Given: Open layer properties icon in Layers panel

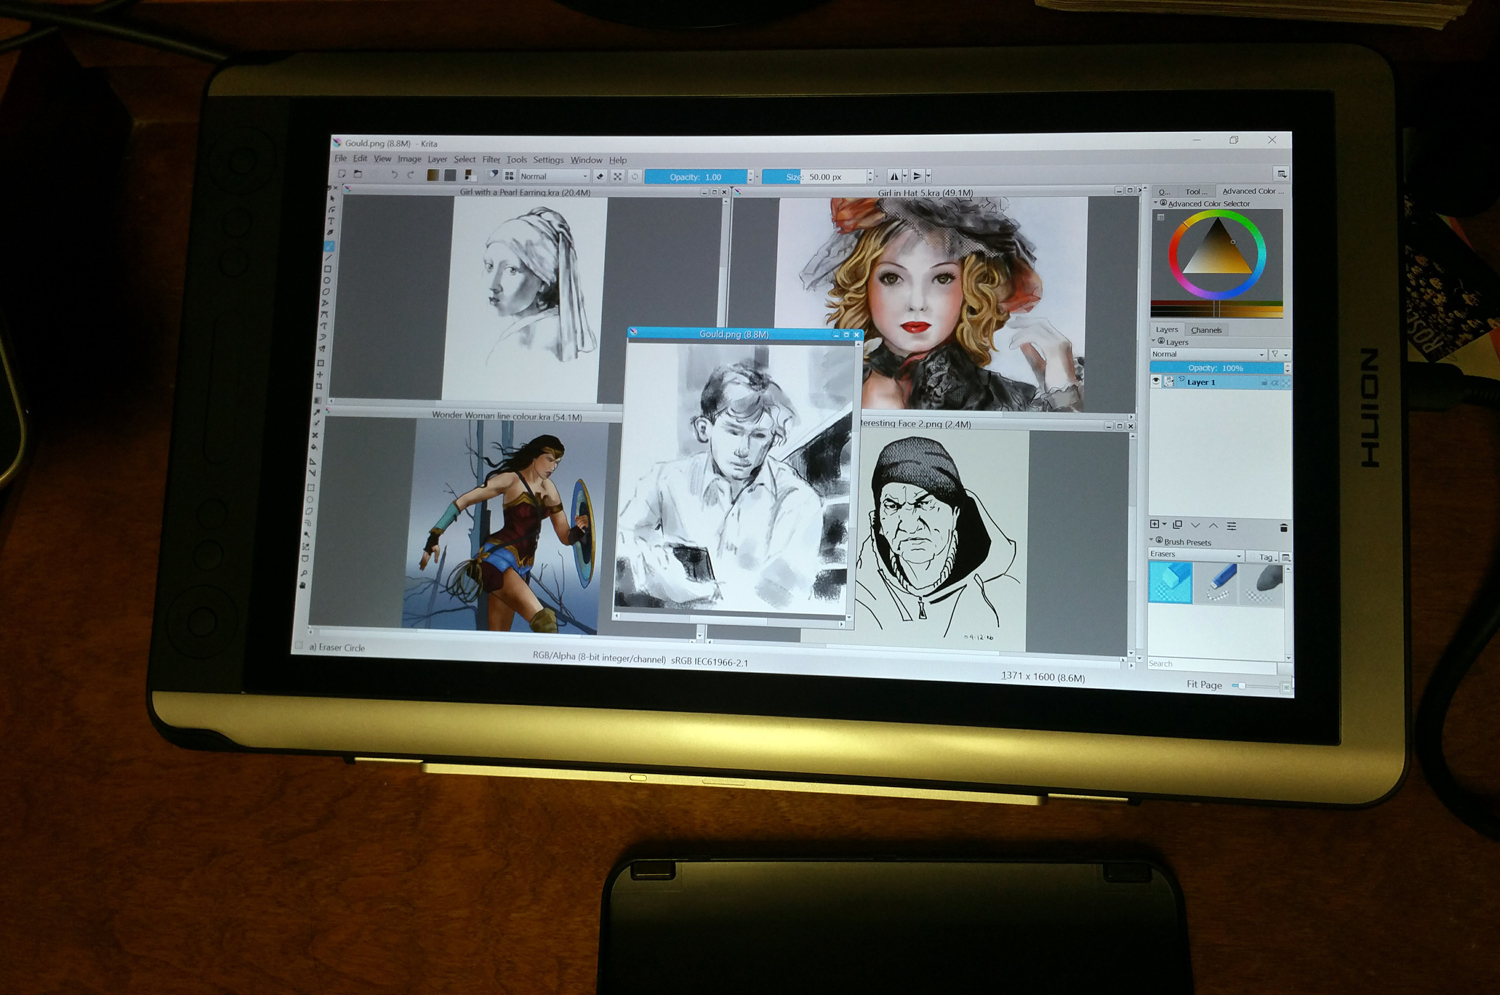Looking at the screenshot, I should (x=1232, y=526).
